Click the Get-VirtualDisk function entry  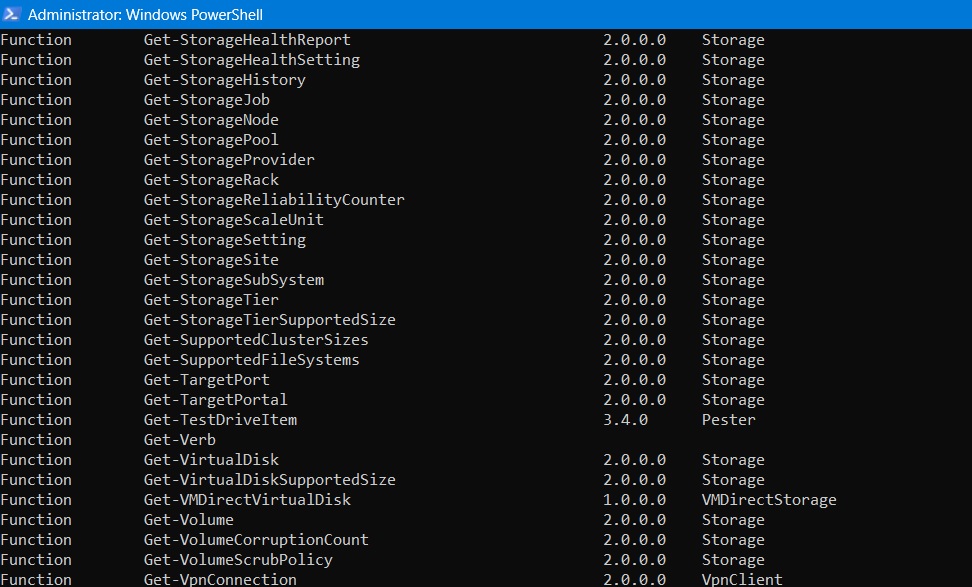click(211, 459)
